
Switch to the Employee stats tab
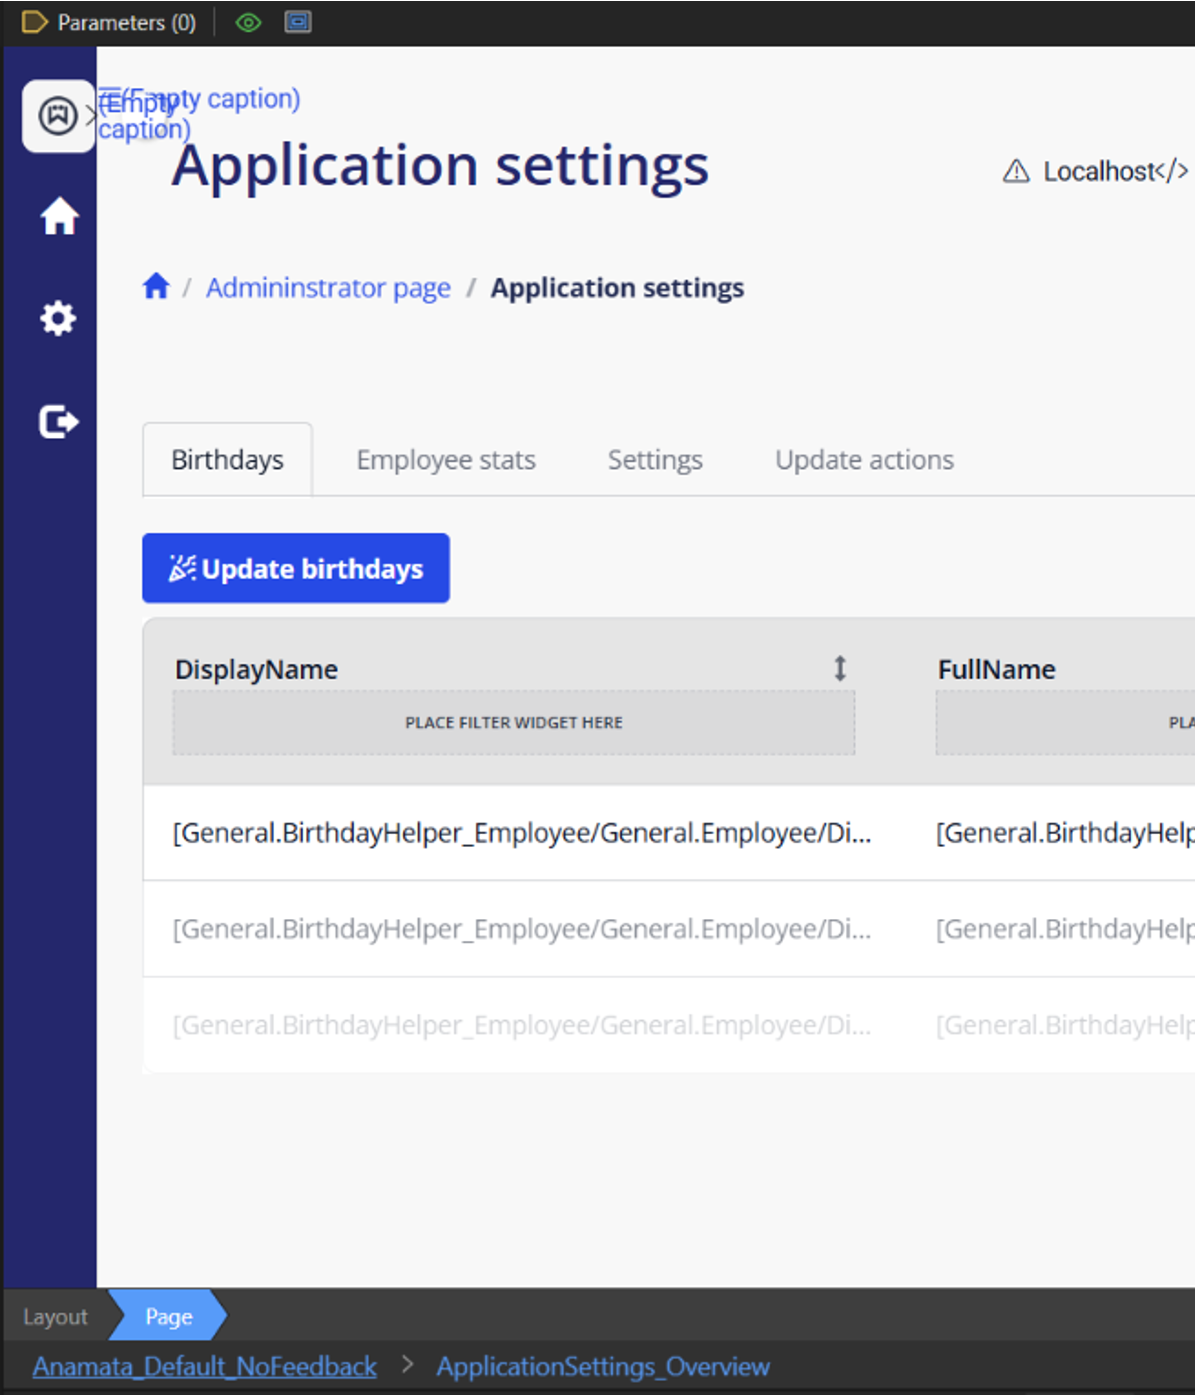point(446,460)
